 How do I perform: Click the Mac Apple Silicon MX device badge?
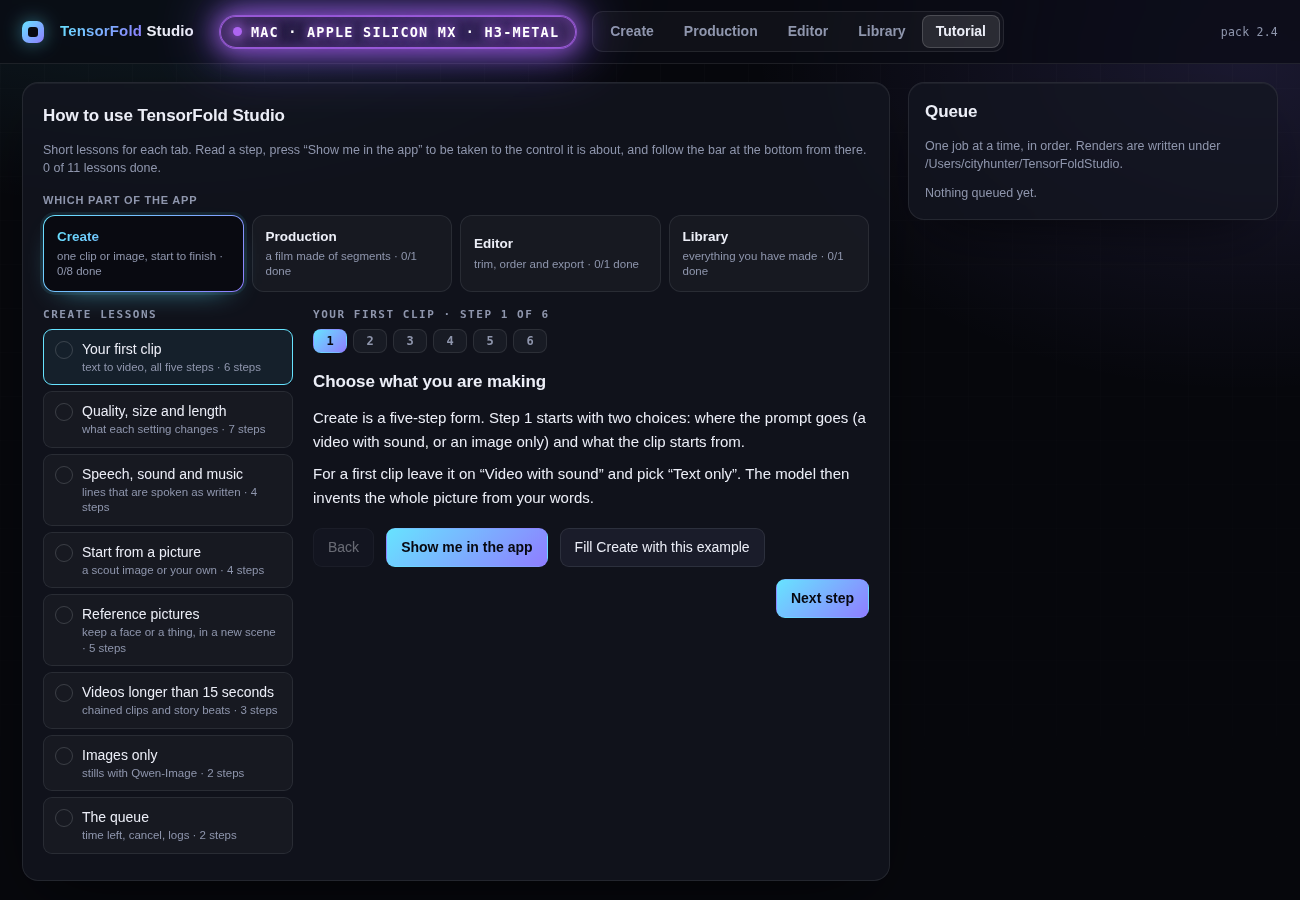point(398,32)
